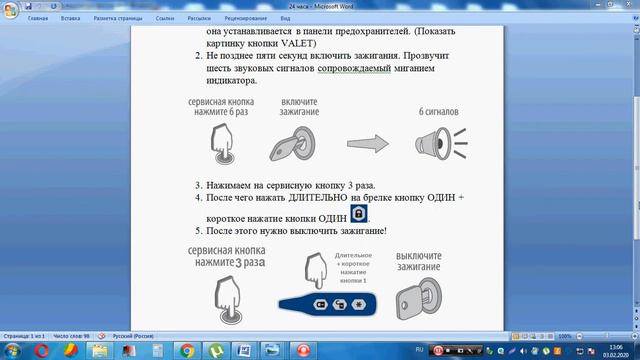Click the uTorrent tray icon
640x360 pixels.
pos(546,351)
